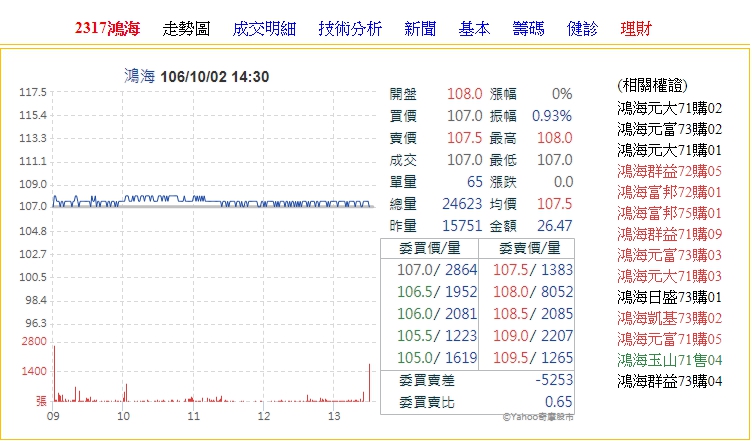Open warrant 鴻海元大71購03
This screenshot has width=752, height=441.
[x=669, y=276]
